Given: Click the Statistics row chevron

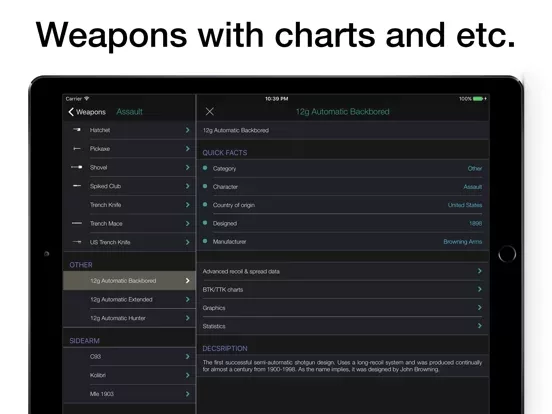Looking at the screenshot, I should tap(479, 326).
